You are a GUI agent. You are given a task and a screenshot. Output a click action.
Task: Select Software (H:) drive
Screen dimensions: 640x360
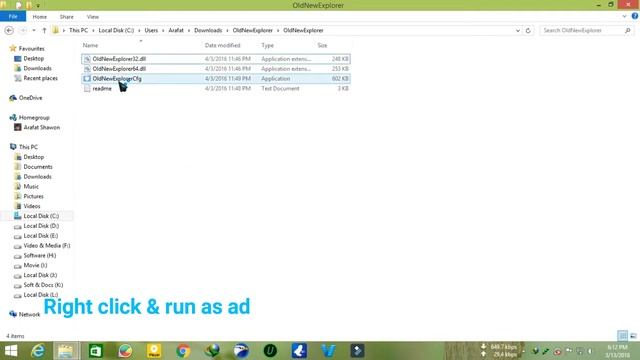pos(40,256)
